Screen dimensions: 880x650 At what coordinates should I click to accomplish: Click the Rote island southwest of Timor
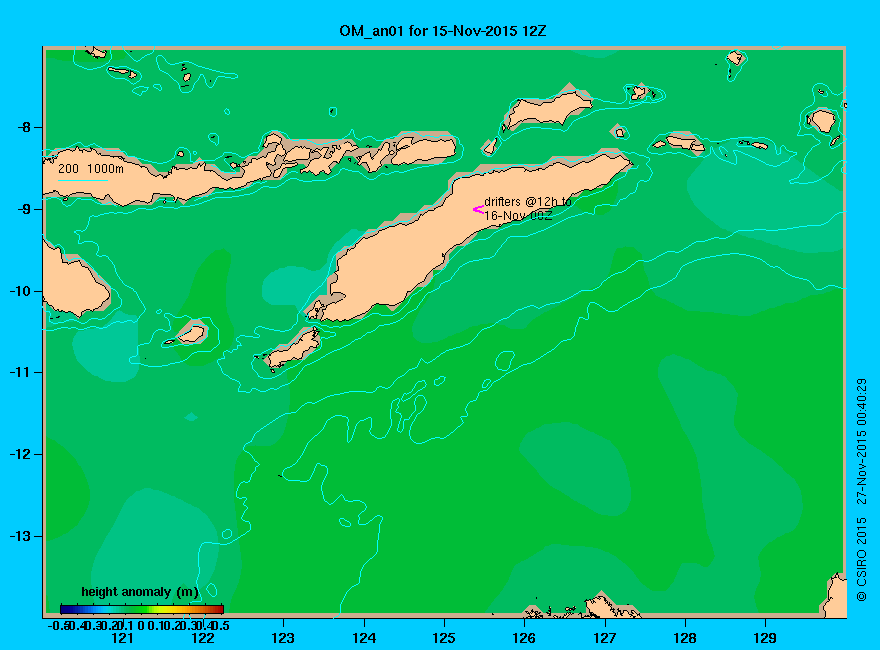pyautogui.click(x=293, y=348)
